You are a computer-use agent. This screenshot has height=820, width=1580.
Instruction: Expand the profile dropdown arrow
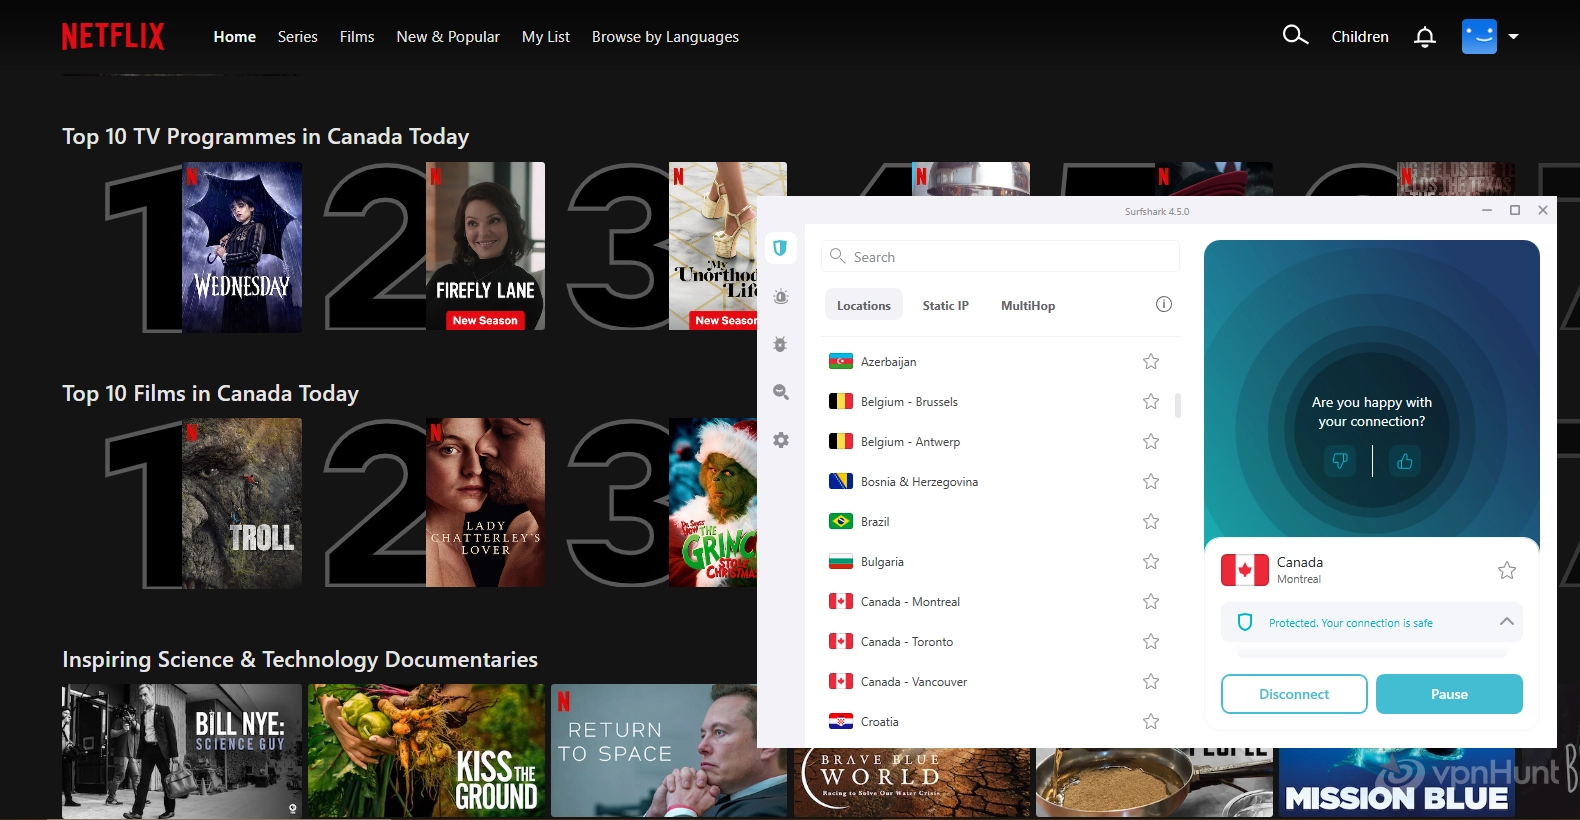coord(1513,36)
